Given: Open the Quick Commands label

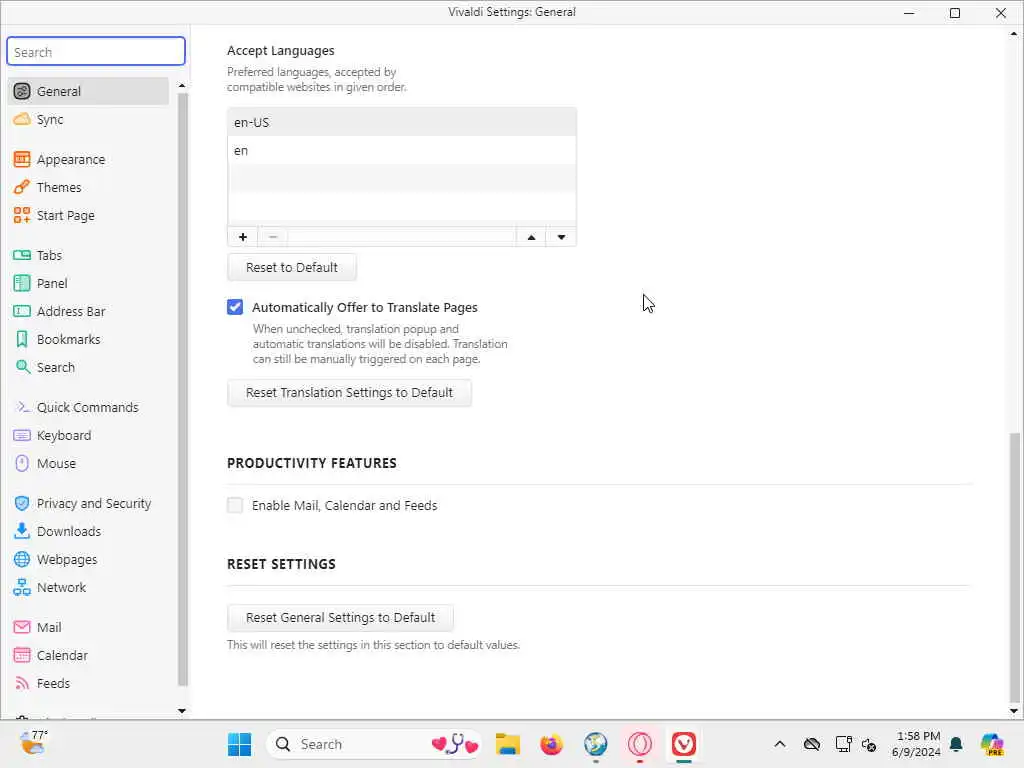Looking at the screenshot, I should 88,408.
